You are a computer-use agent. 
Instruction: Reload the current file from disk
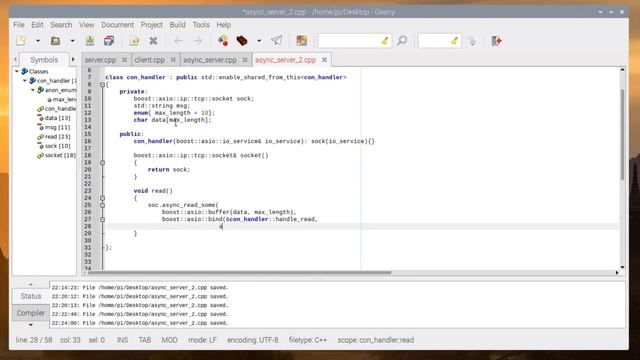tap(134, 40)
